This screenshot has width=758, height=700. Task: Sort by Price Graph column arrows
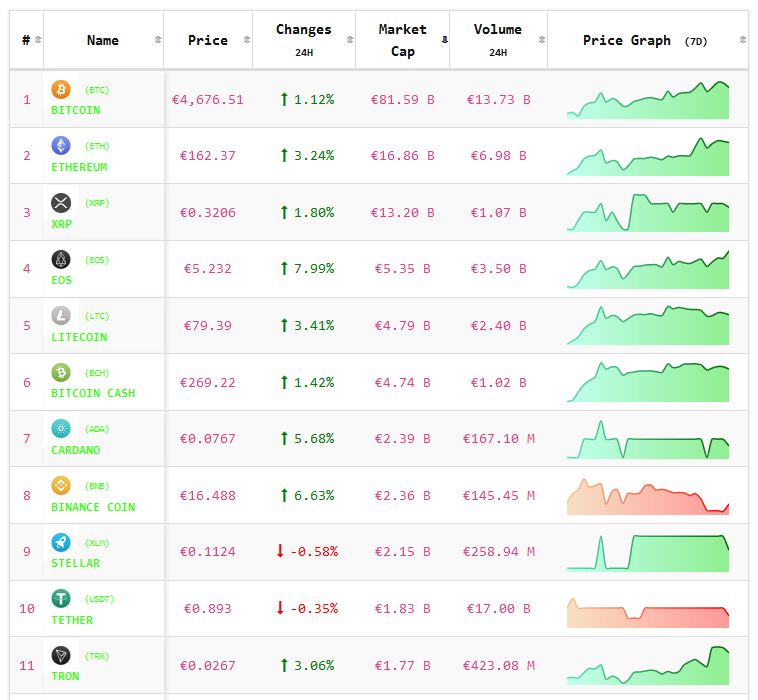[742, 40]
